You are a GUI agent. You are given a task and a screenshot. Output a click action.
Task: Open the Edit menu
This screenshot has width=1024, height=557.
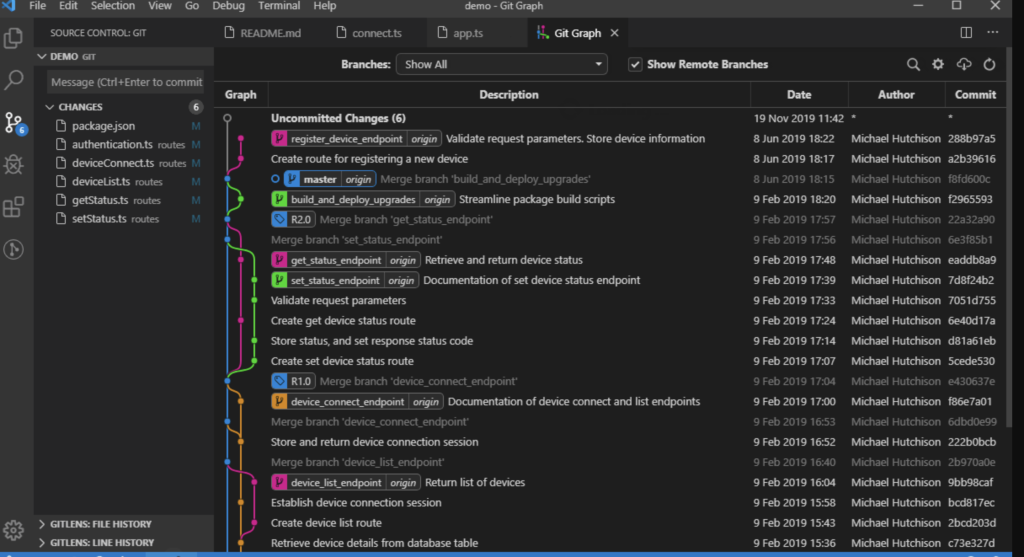[x=68, y=6]
